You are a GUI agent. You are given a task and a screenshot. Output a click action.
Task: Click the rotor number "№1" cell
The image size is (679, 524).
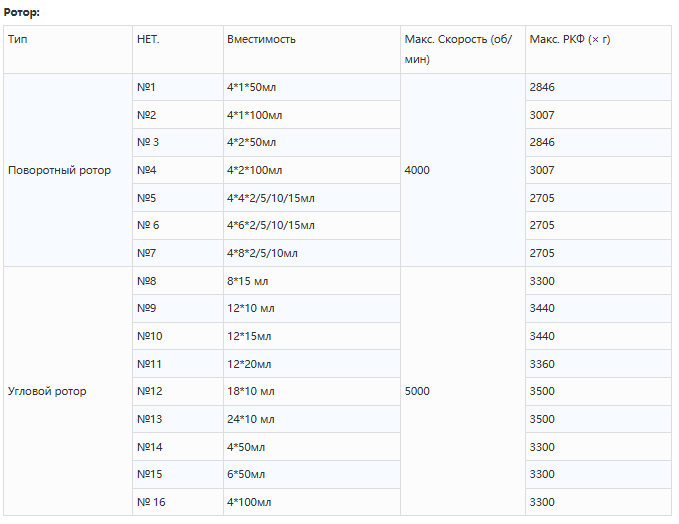(146, 87)
